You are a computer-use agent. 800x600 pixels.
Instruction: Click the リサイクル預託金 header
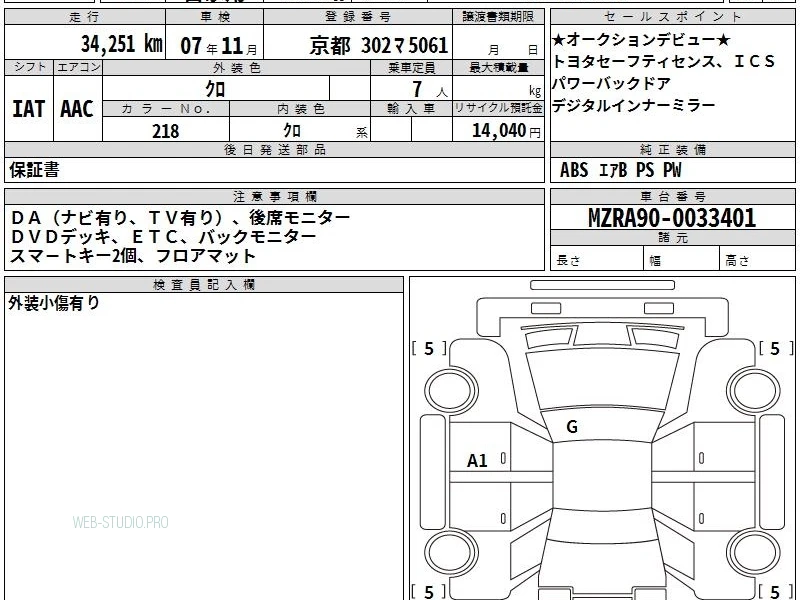[x=498, y=109]
